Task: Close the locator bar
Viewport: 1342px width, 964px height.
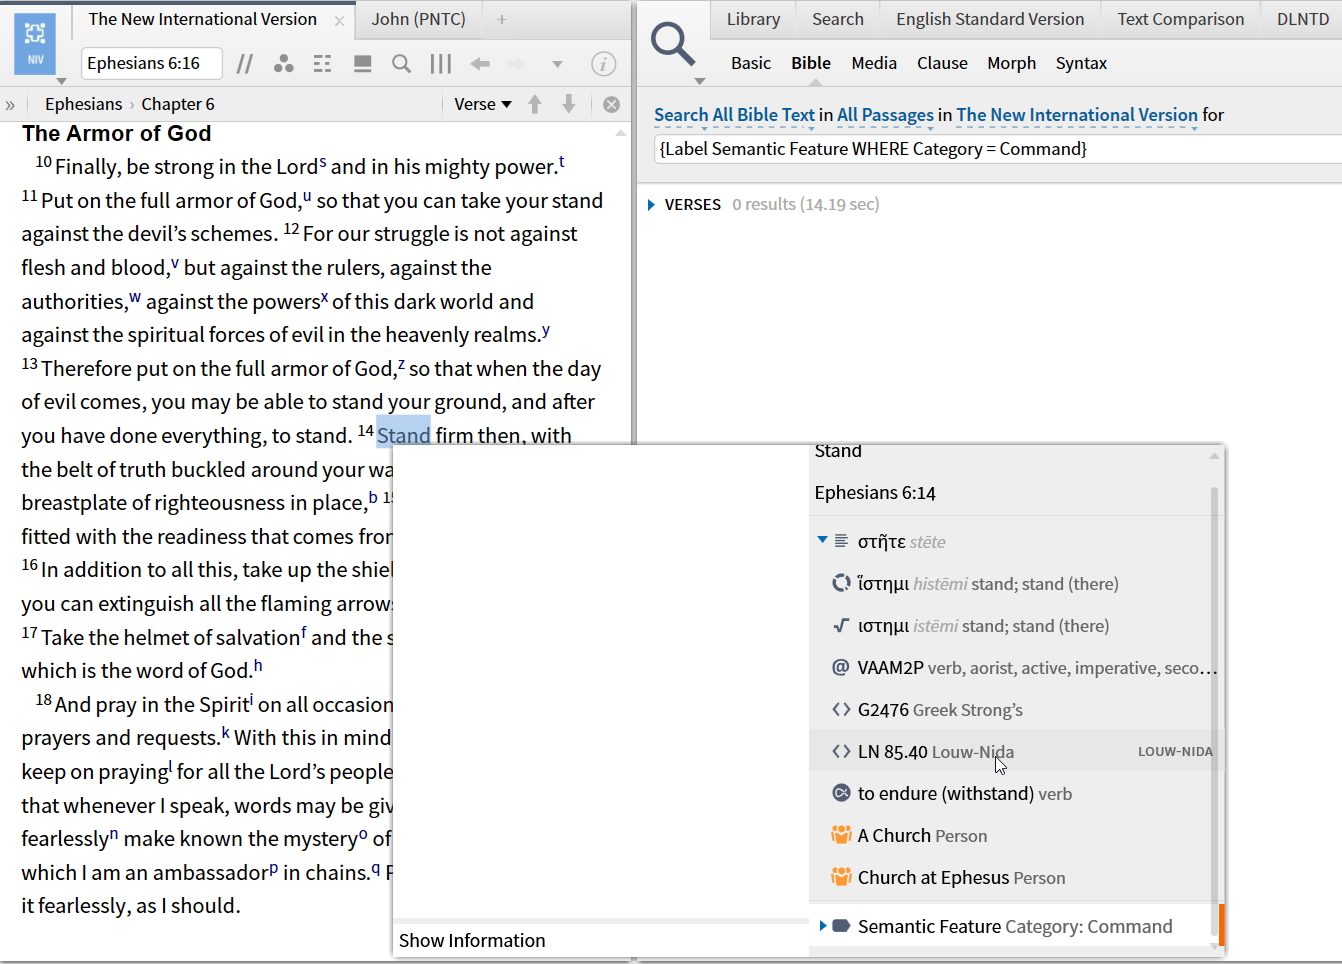Action: (x=612, y=104)
